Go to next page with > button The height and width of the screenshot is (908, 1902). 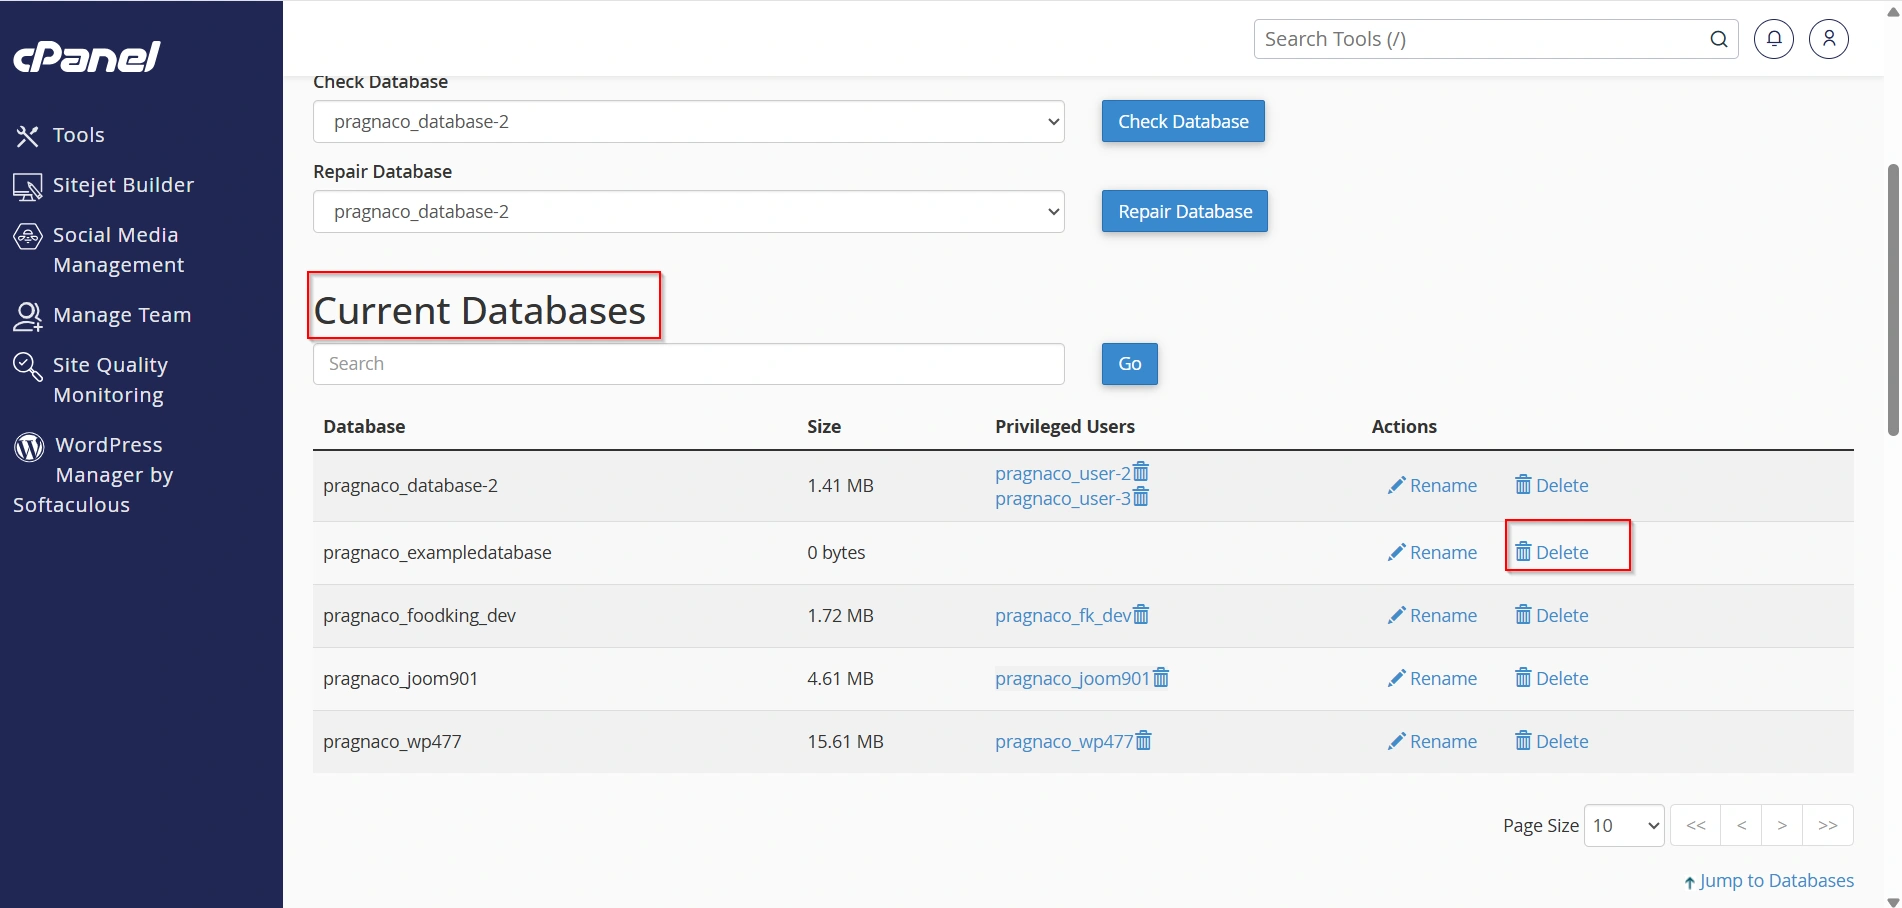[1782, 825]
